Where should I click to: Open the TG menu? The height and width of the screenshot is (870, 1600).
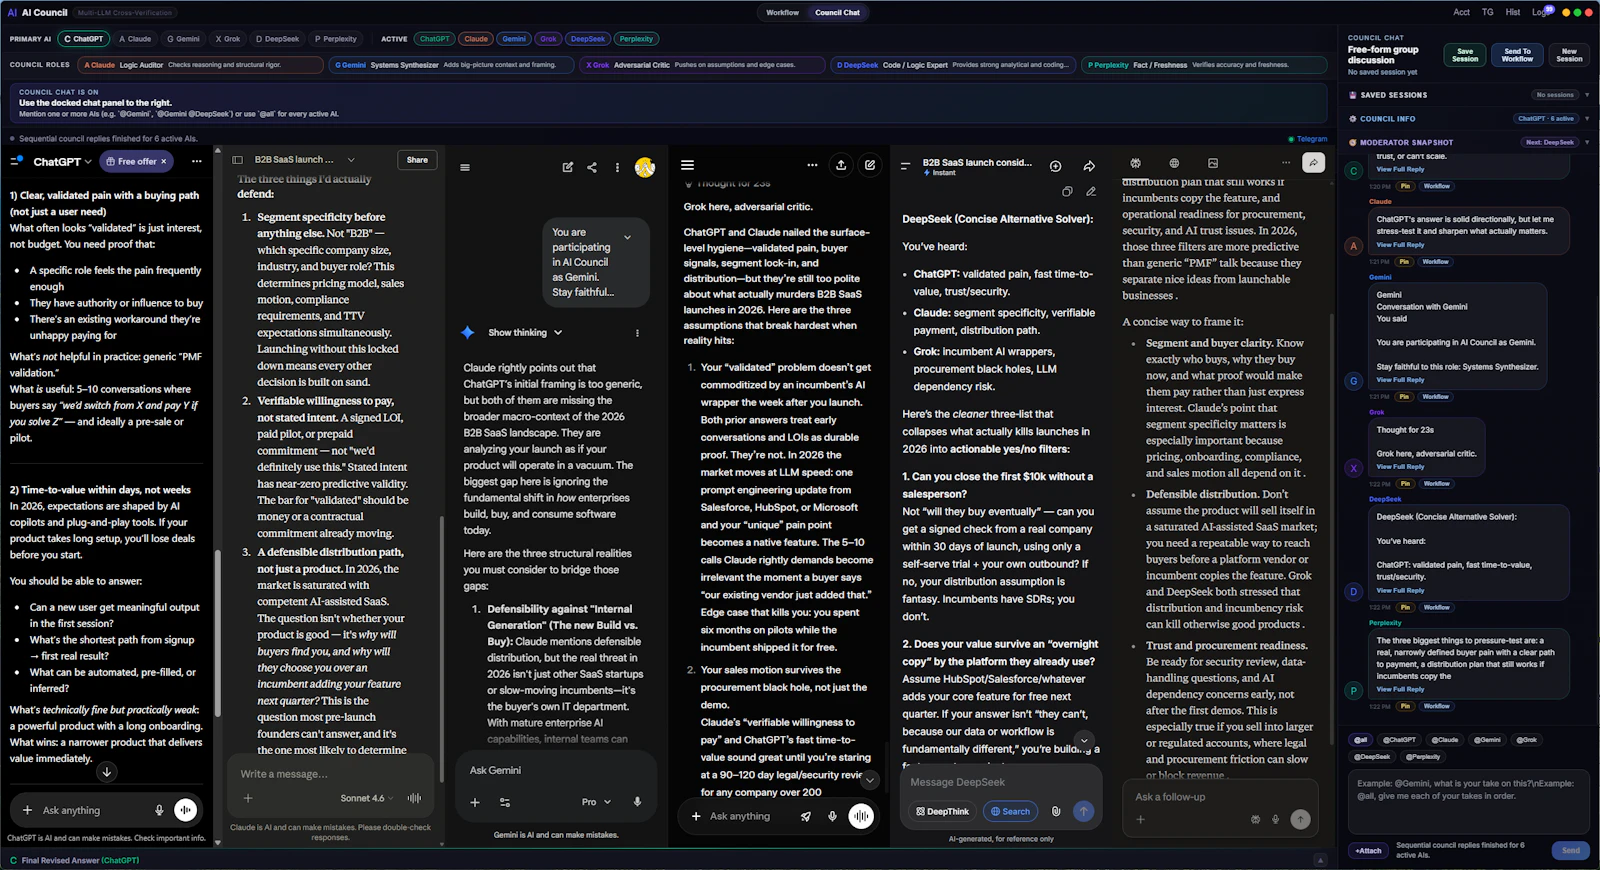[x=1488, y=13]
